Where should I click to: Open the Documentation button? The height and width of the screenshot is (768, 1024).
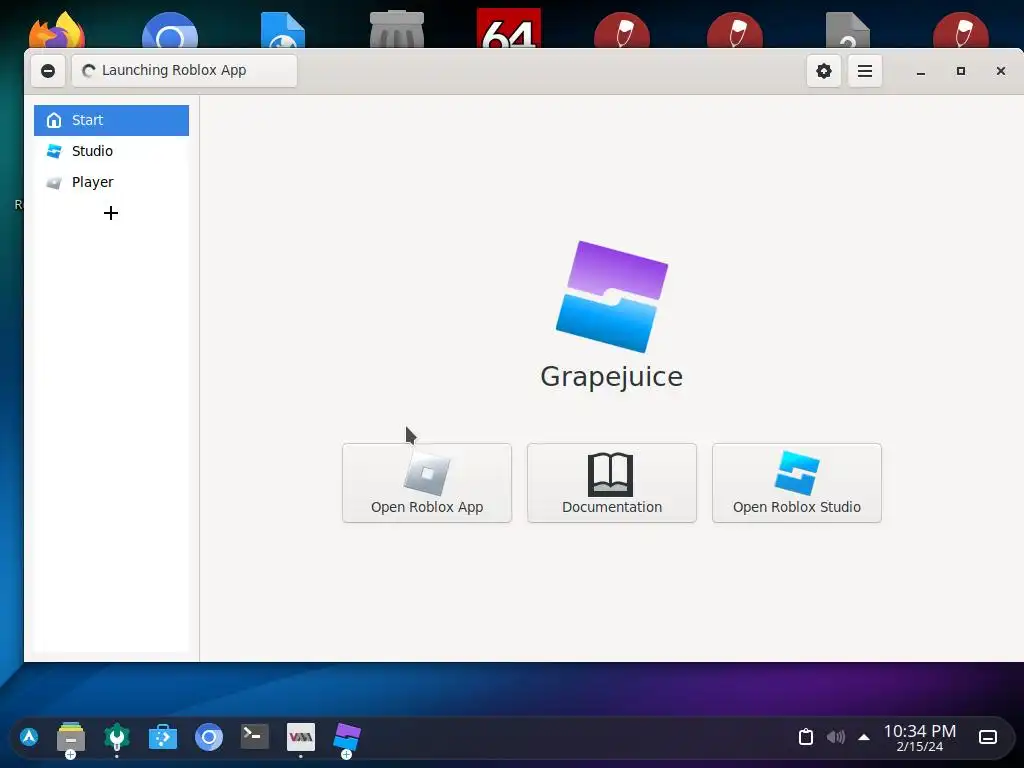612,483
